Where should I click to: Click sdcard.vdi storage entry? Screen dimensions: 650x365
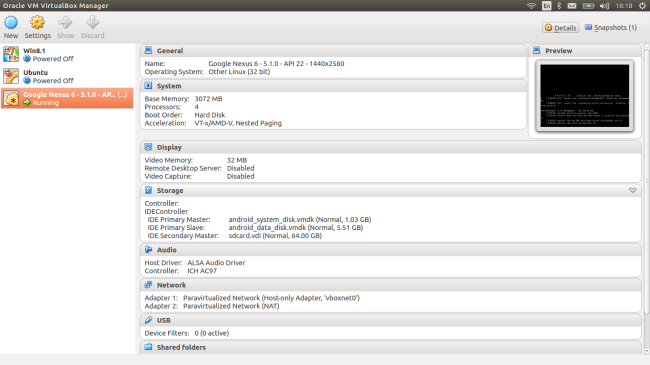(275, 236)
